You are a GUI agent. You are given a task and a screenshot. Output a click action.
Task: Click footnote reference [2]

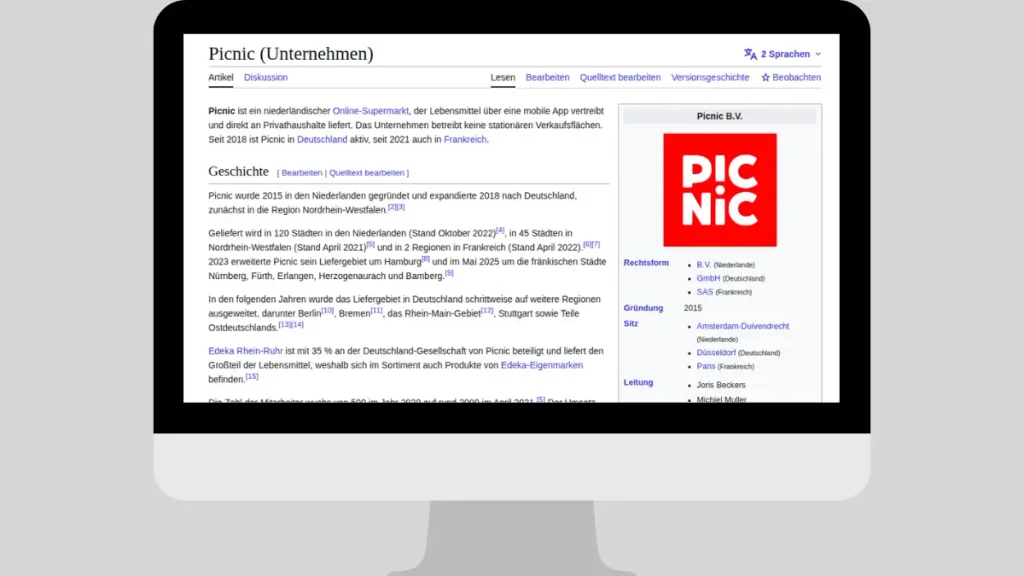(392, 207)
